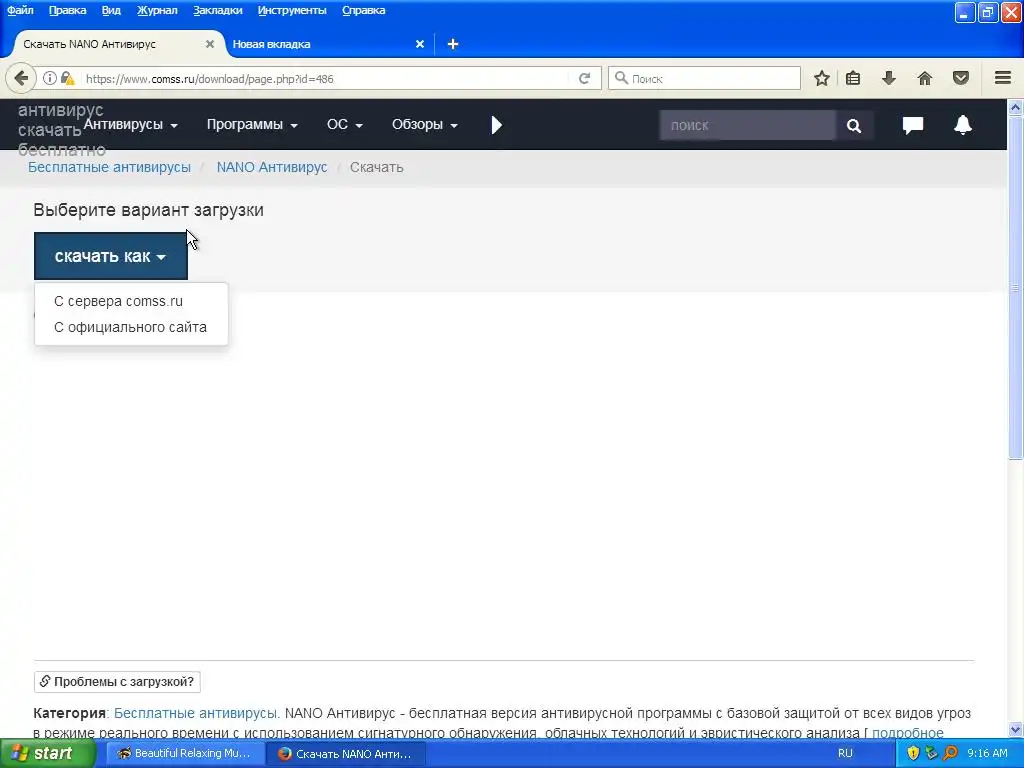Select Скачать NANO Анти... taskbar button
This screenshot has height=768, width=1024.
[346, 753]
